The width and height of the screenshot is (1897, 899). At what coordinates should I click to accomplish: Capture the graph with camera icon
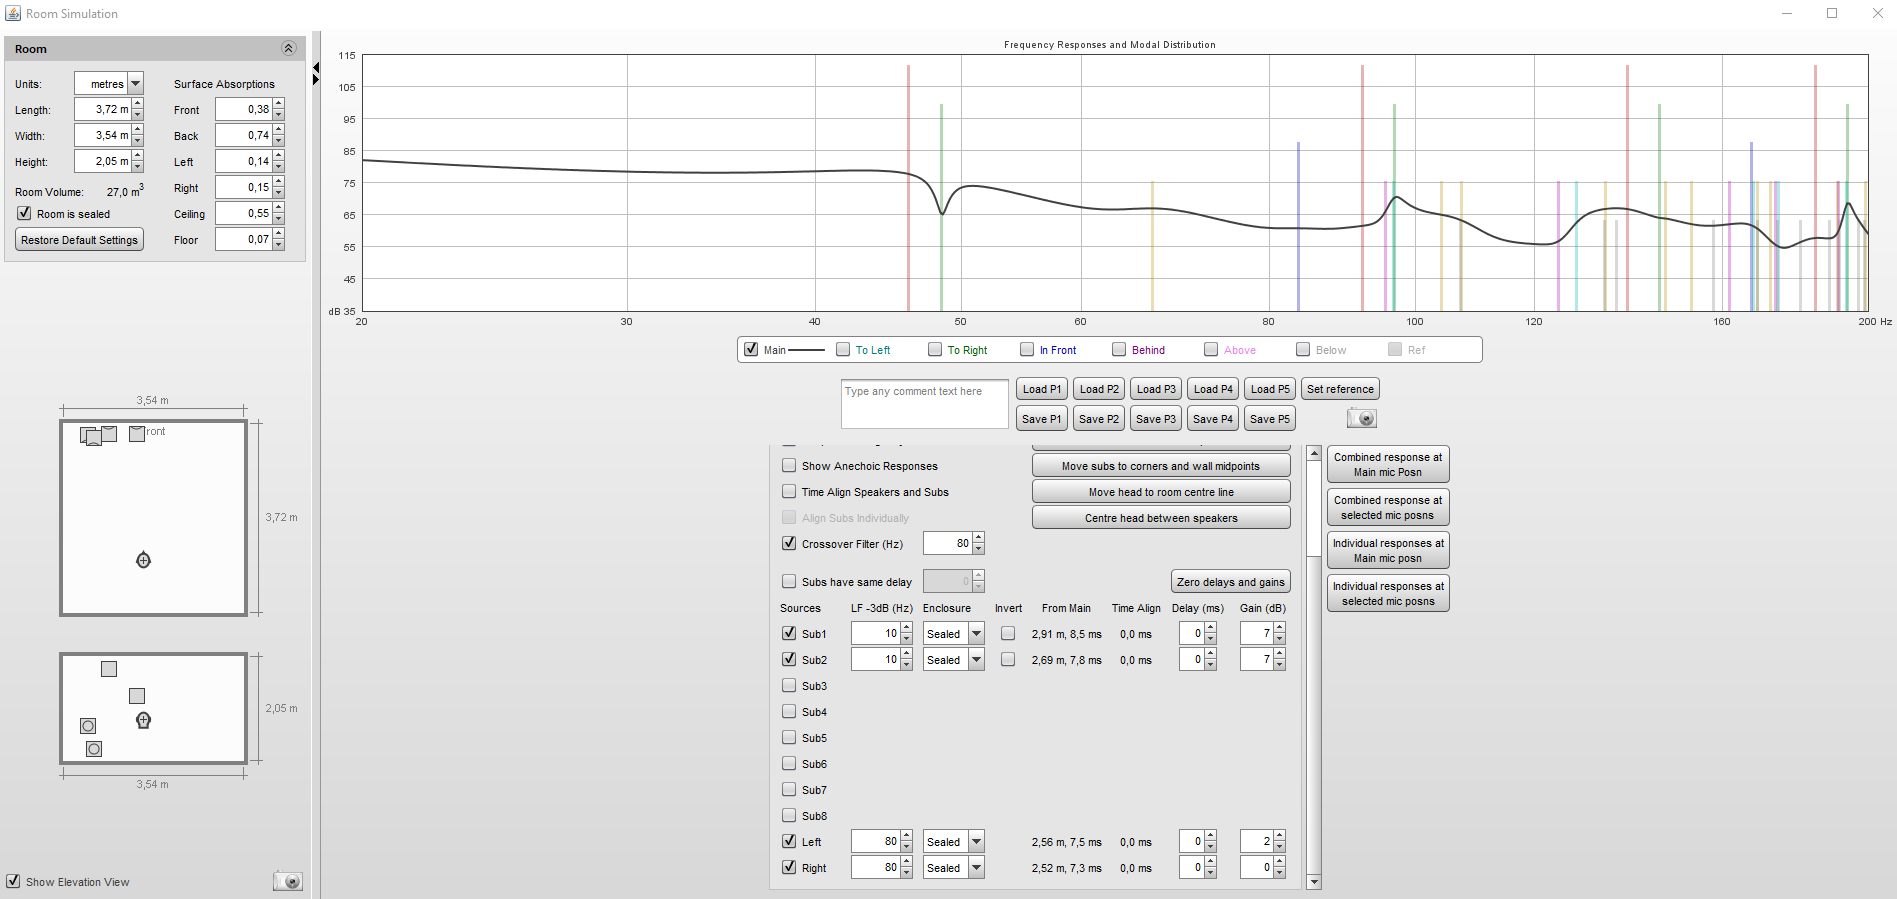tap(1362, 418)
